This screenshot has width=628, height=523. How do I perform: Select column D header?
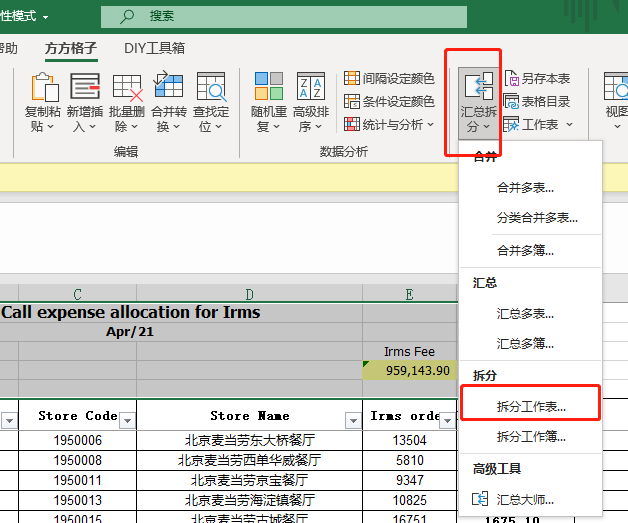pos(249,294)
